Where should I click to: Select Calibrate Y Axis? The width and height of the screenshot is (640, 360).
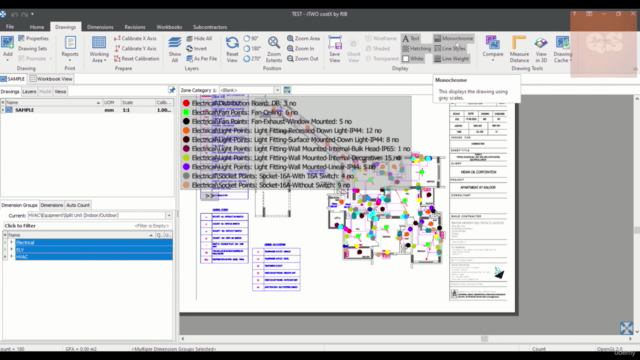pyautogui.click(x=135, y=49)
